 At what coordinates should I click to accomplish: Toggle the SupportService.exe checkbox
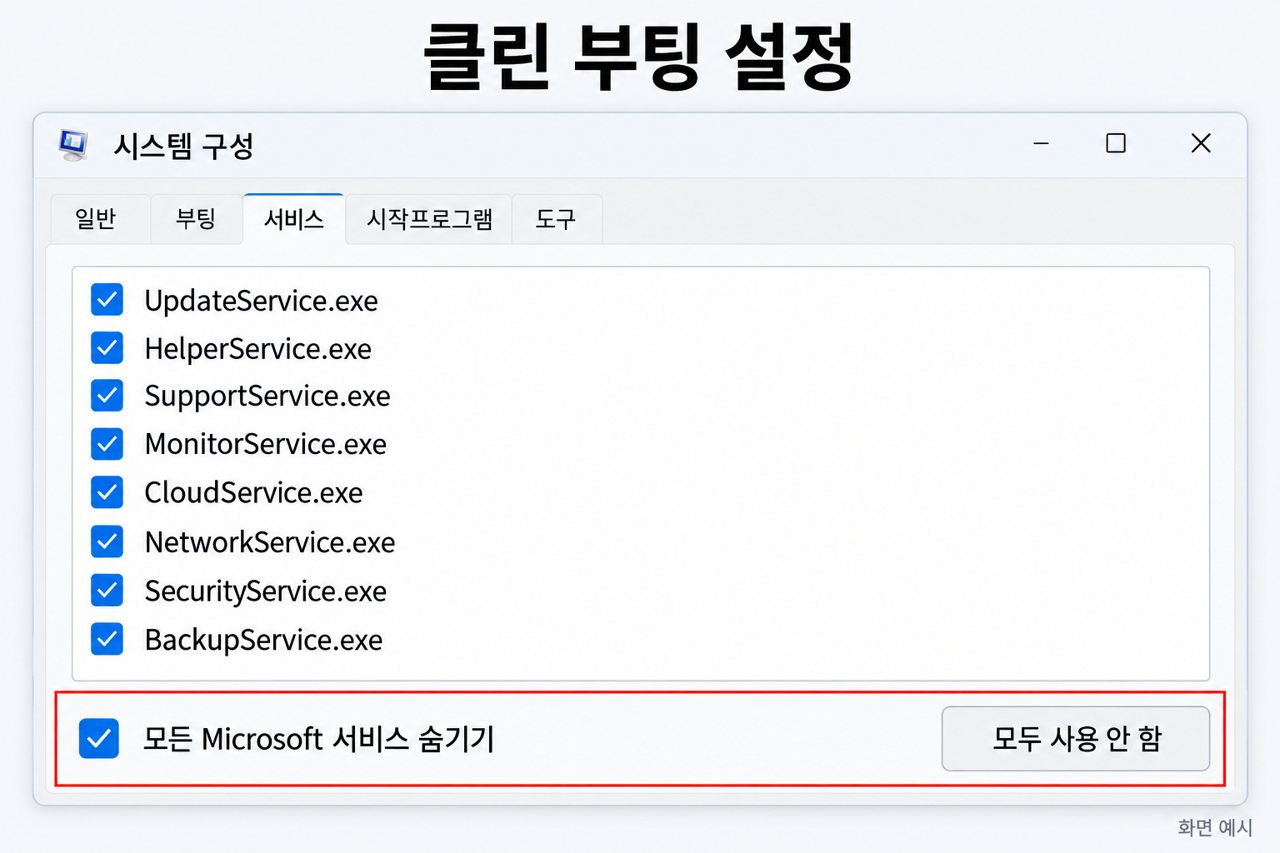[107, 396]
